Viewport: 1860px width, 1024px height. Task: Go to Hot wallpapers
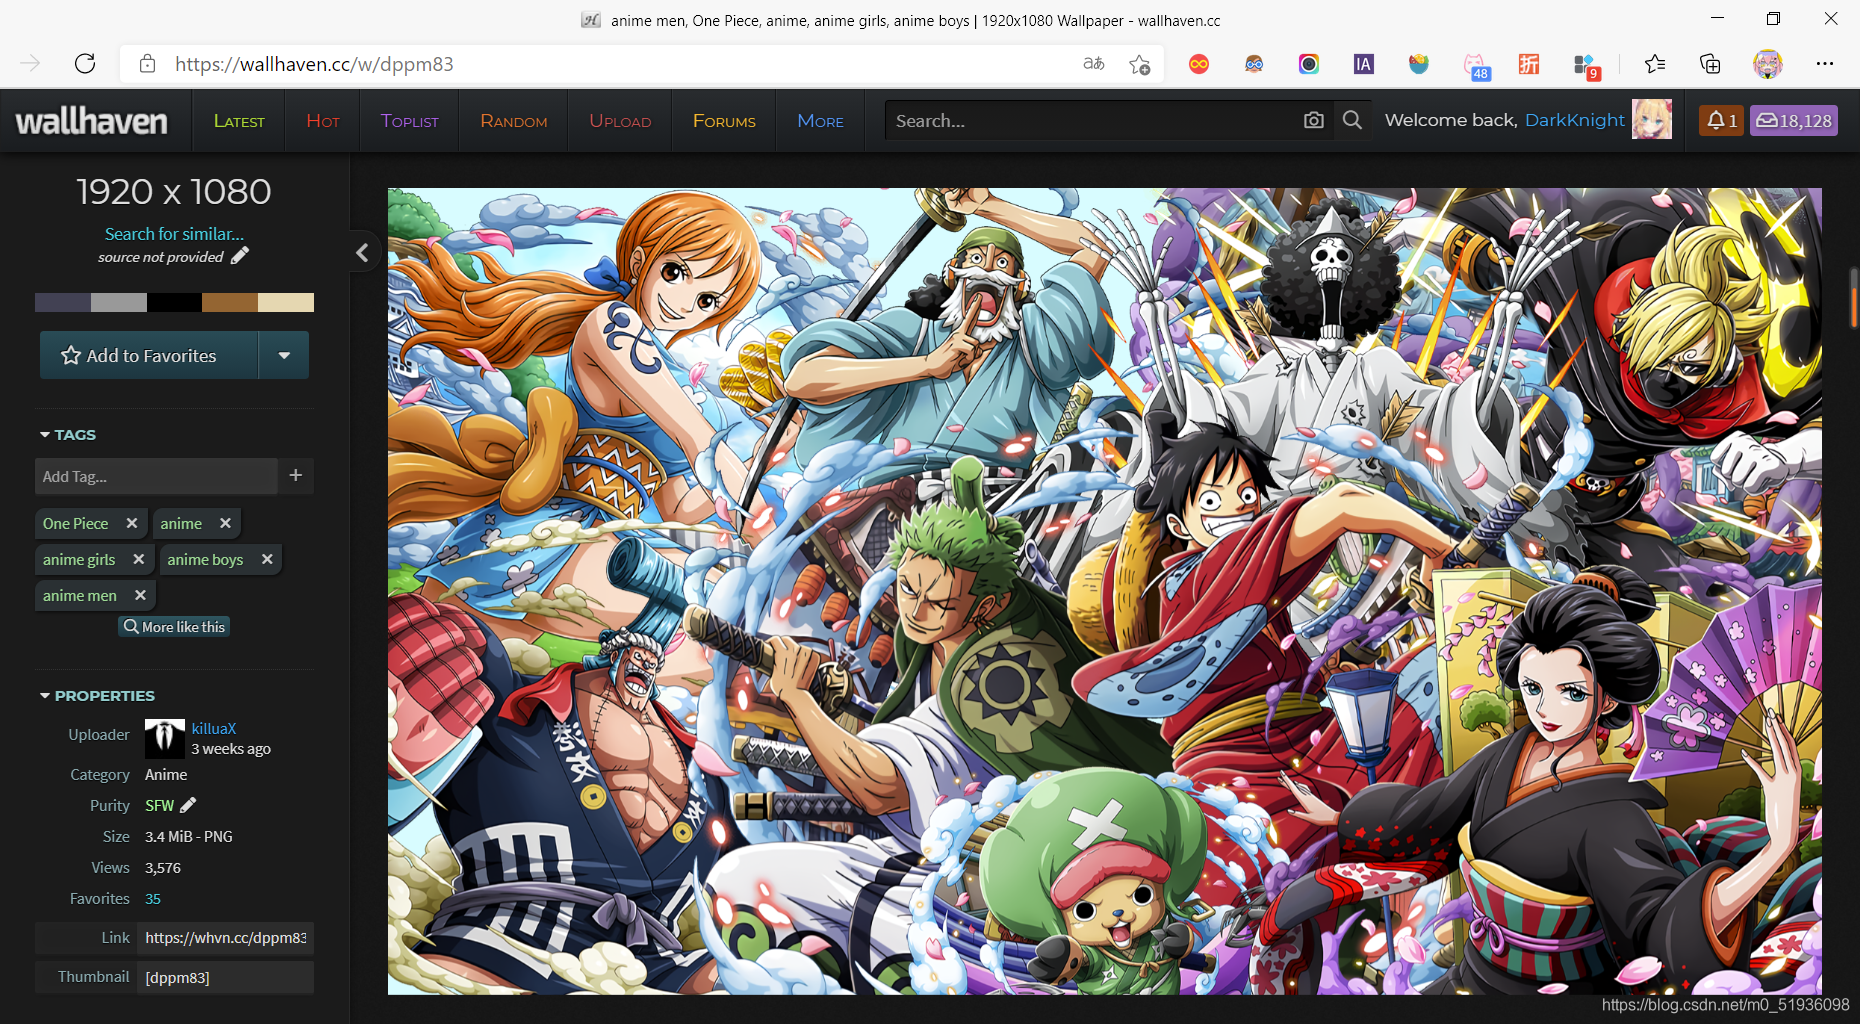[323, 121]
